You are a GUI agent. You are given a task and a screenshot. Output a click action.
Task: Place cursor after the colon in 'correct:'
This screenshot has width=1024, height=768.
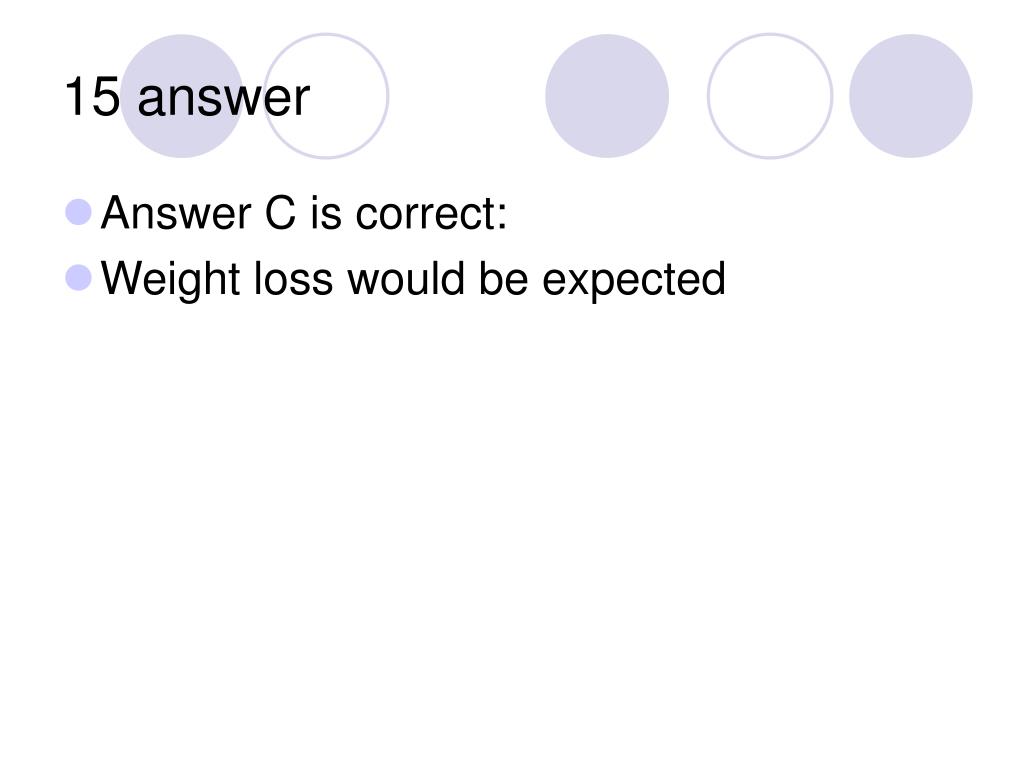click(x=509, y=215)
